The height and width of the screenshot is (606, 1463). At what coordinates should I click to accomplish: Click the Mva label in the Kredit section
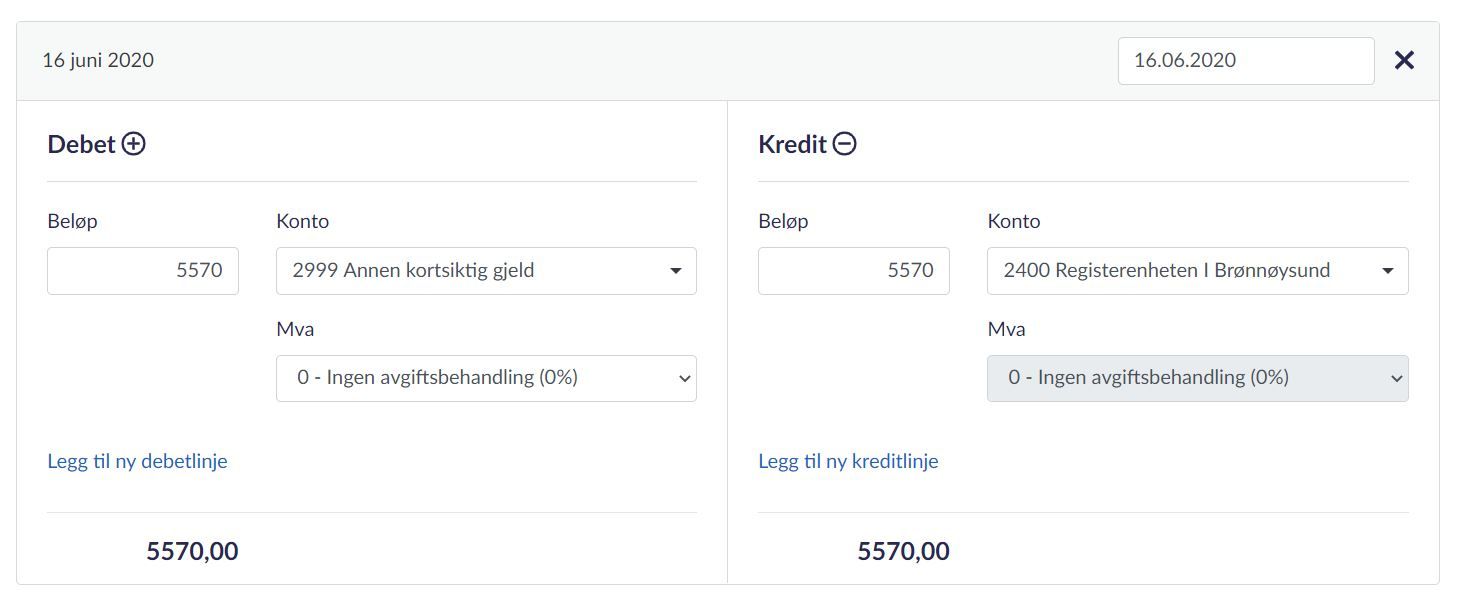(1006, 329)
